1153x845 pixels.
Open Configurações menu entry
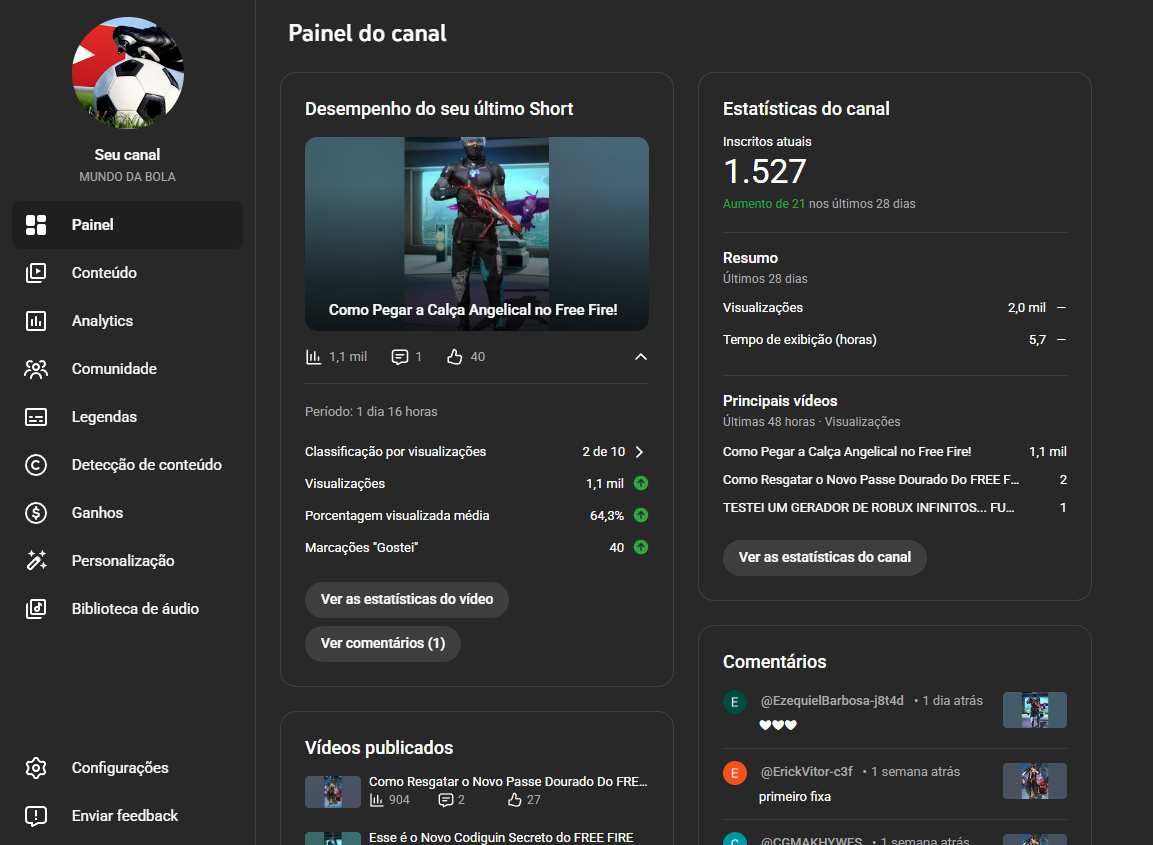pyautogui.click(x=127, y=768)
